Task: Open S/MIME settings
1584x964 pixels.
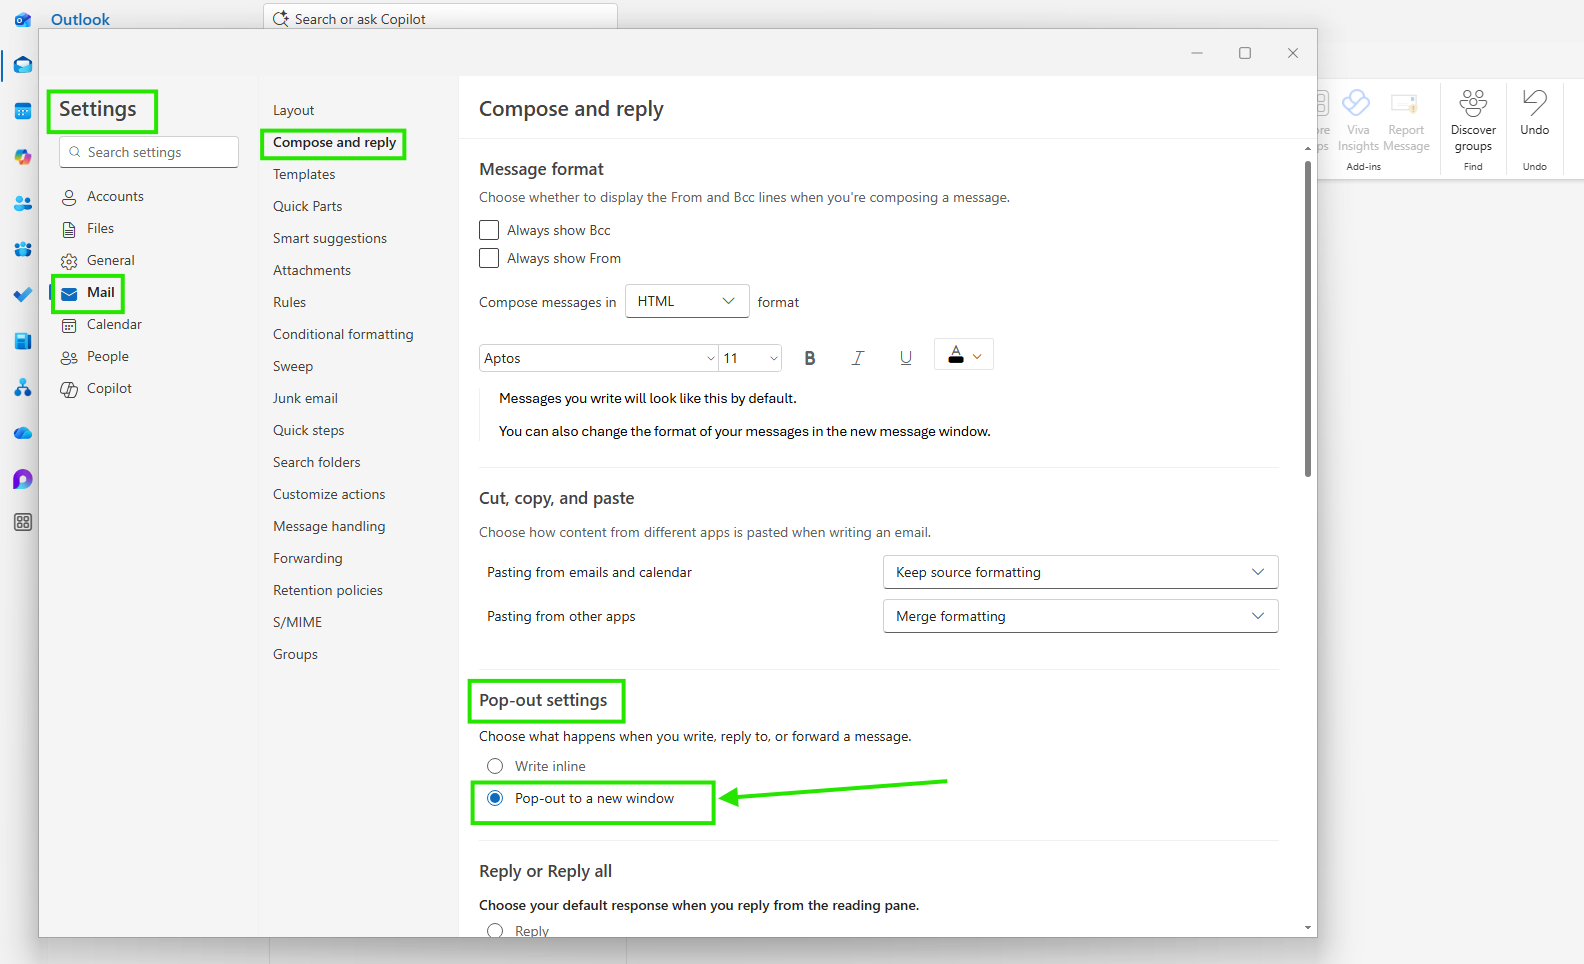Action: (x=298, y=622)
